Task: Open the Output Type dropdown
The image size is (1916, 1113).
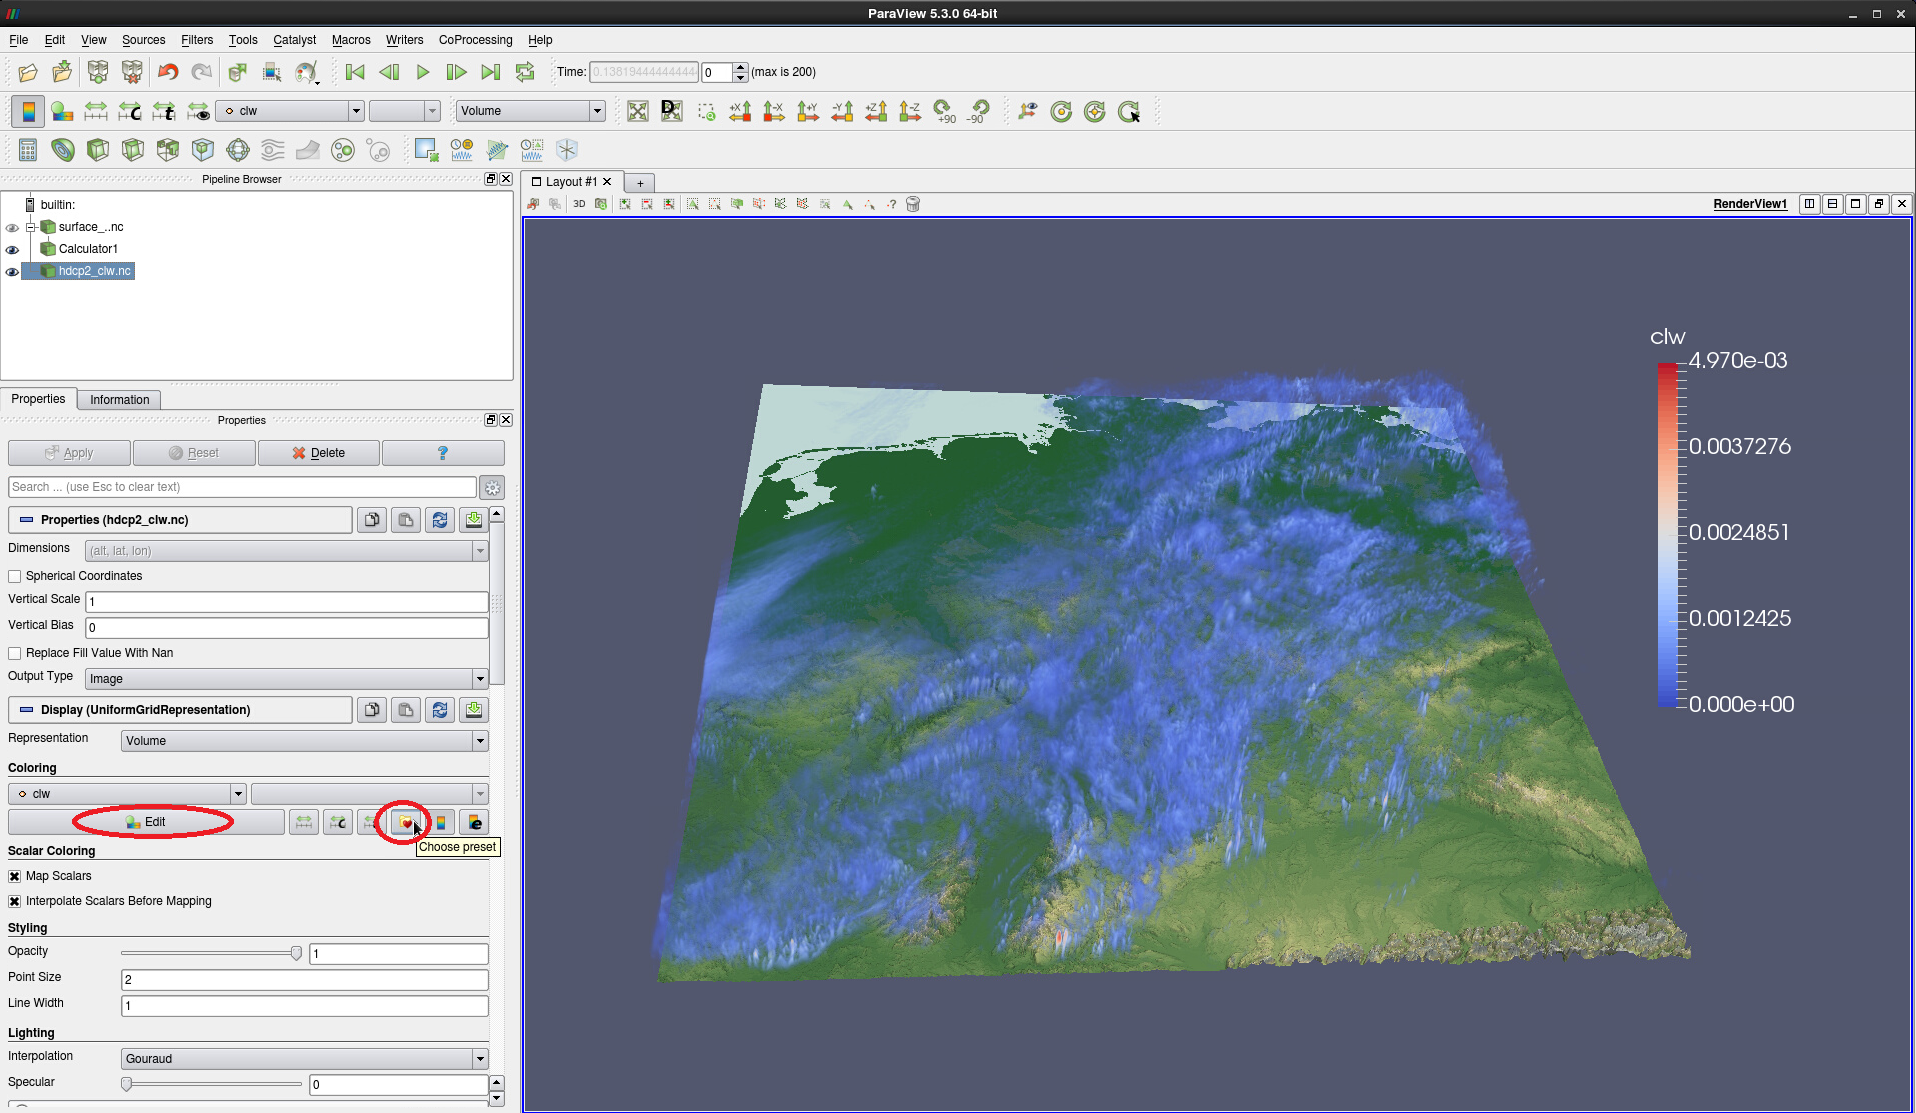Action: pos(286,679)
